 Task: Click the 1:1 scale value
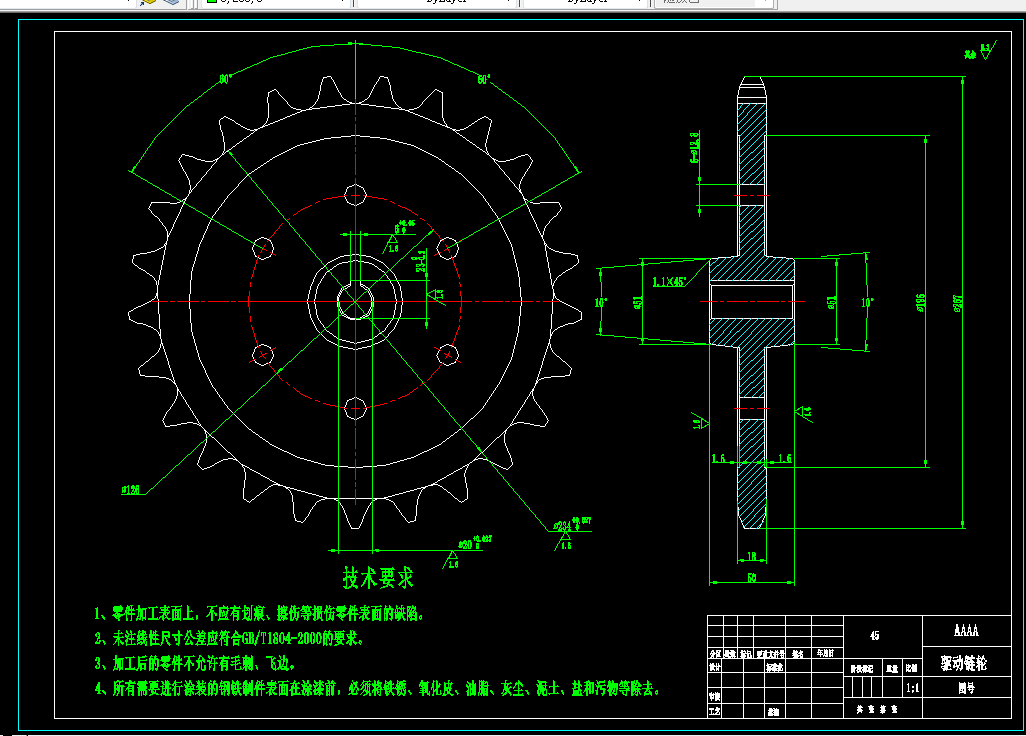pyautogui.click(x=912, y=688)
